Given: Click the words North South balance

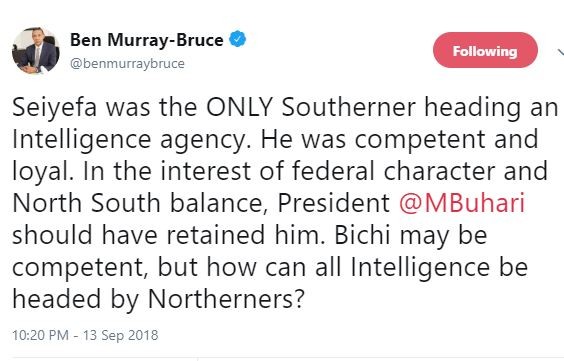Looking at the screenshot, I should [x=138, y=204].
